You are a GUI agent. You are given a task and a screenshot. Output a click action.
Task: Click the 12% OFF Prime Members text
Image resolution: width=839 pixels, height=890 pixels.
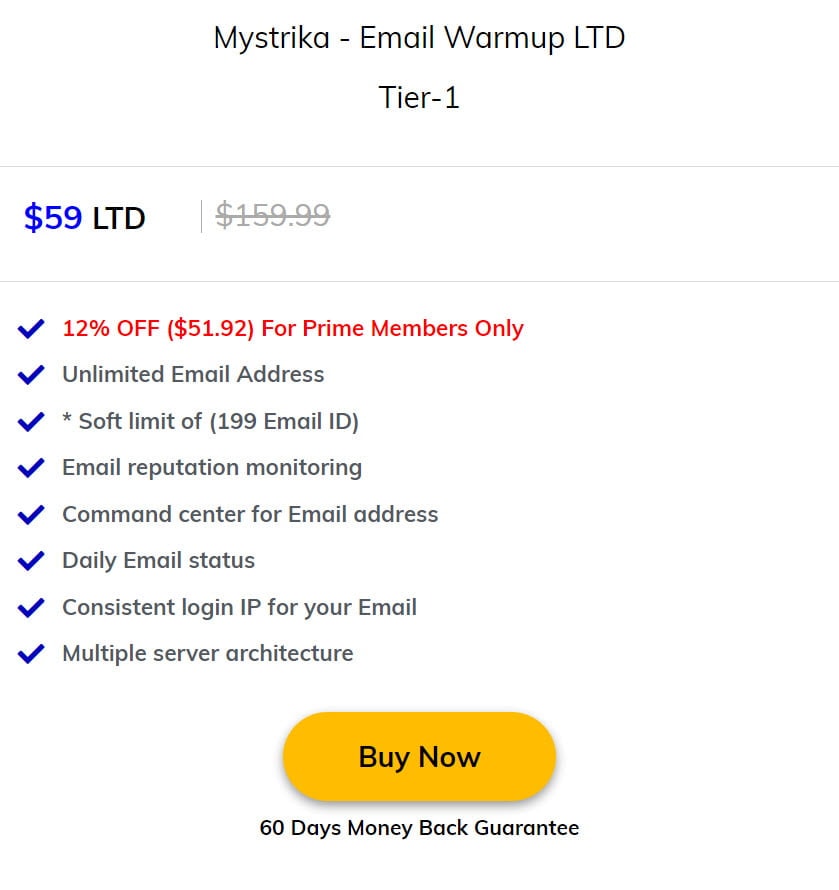(293, 328)
